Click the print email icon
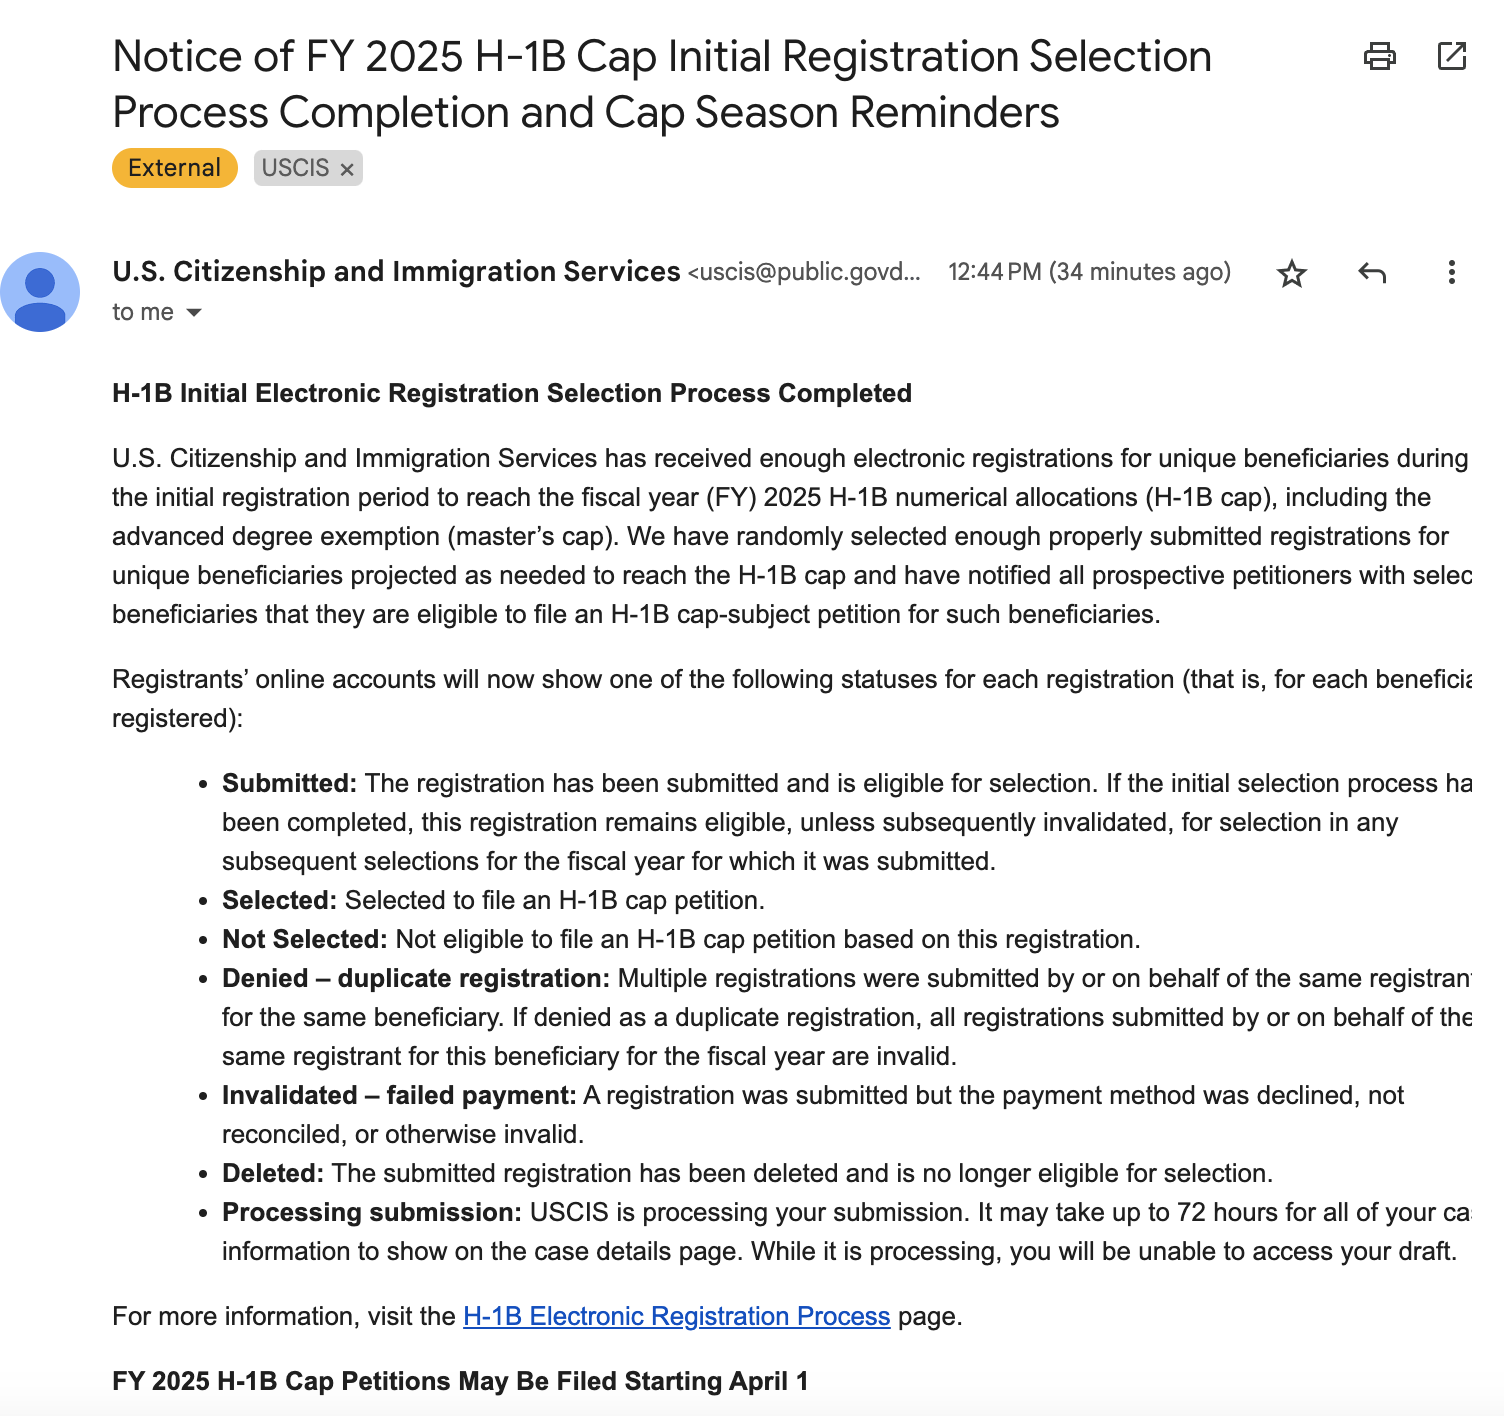 point(1381,57)
